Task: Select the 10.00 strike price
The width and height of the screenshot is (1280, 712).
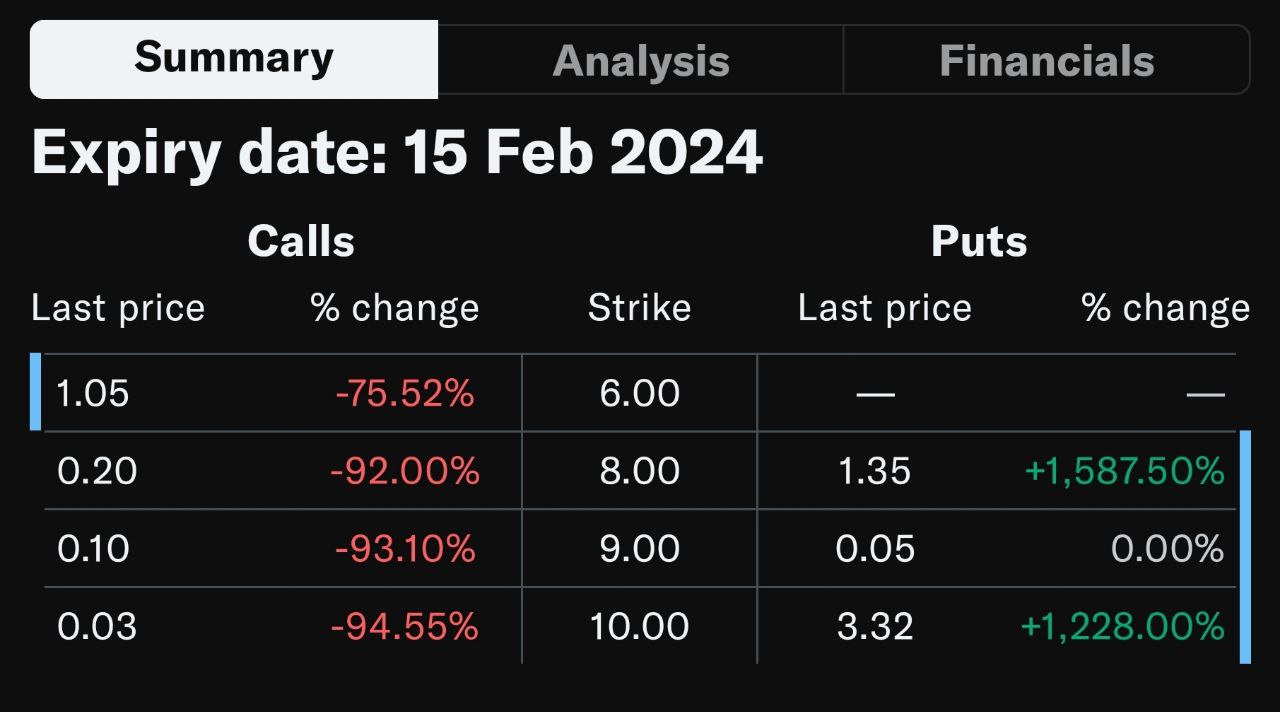Action: 640,627
